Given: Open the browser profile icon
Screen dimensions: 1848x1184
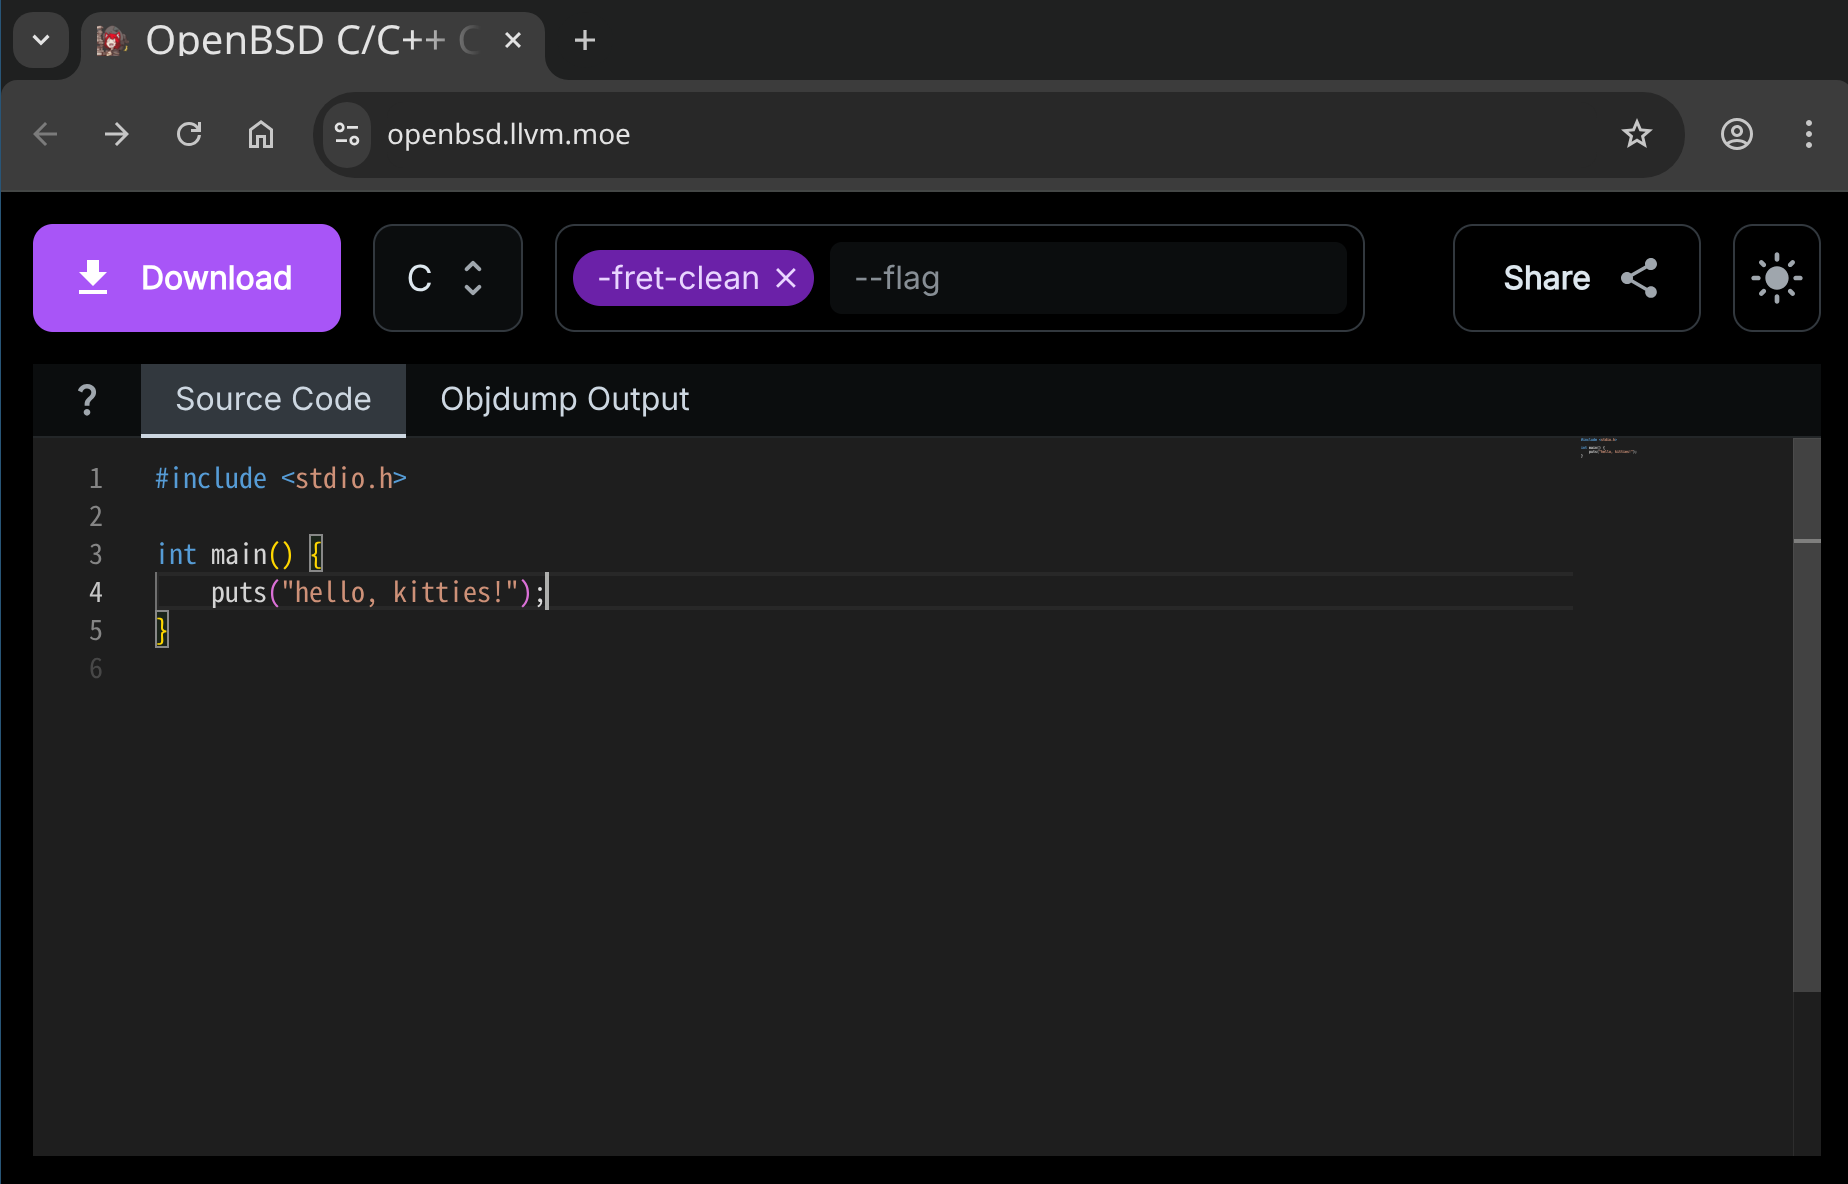Looking at the screenshot, I should coord(1737,134).
